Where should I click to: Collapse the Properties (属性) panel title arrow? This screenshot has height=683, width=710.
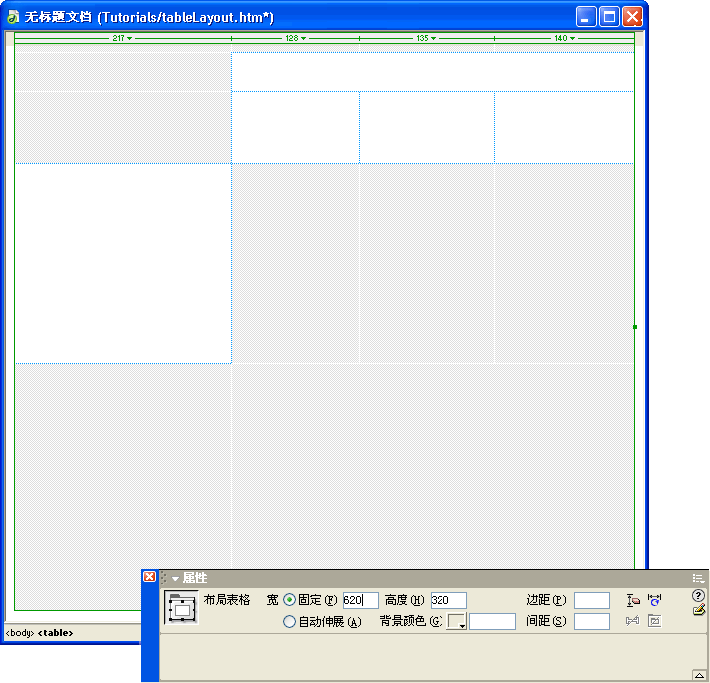point(175,578)
